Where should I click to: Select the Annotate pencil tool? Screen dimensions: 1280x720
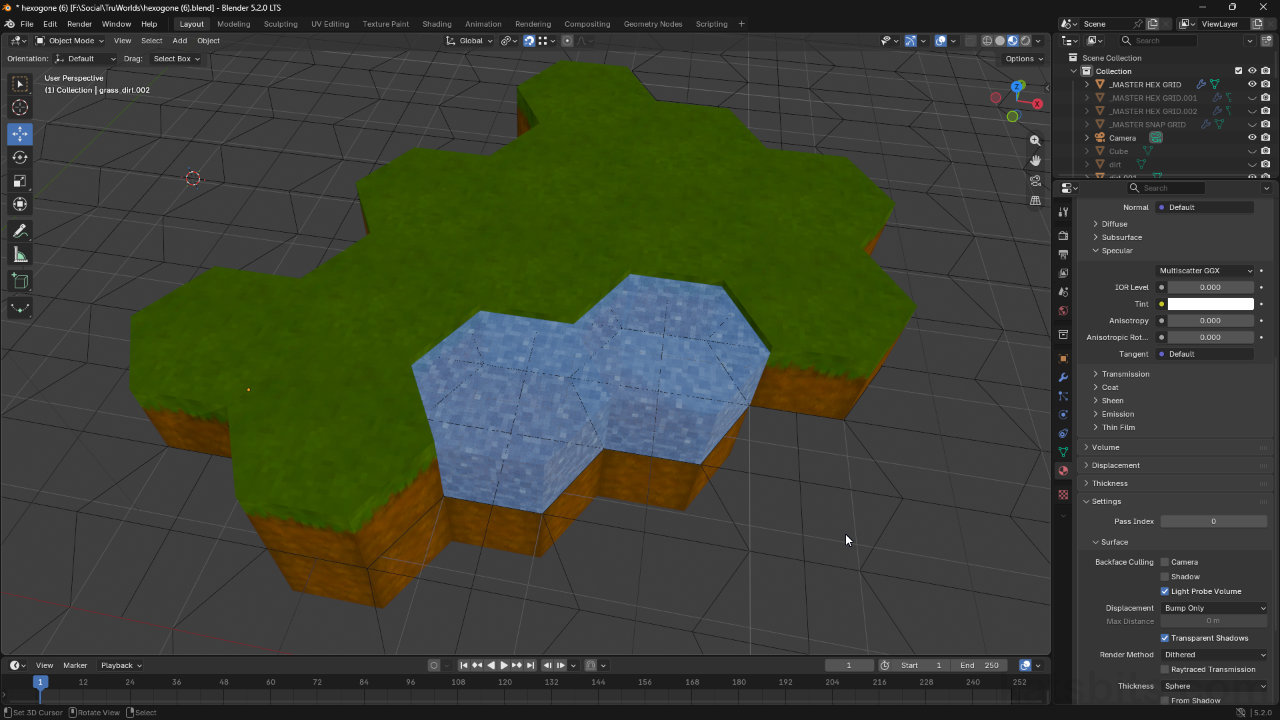click(x=20, y=231)
